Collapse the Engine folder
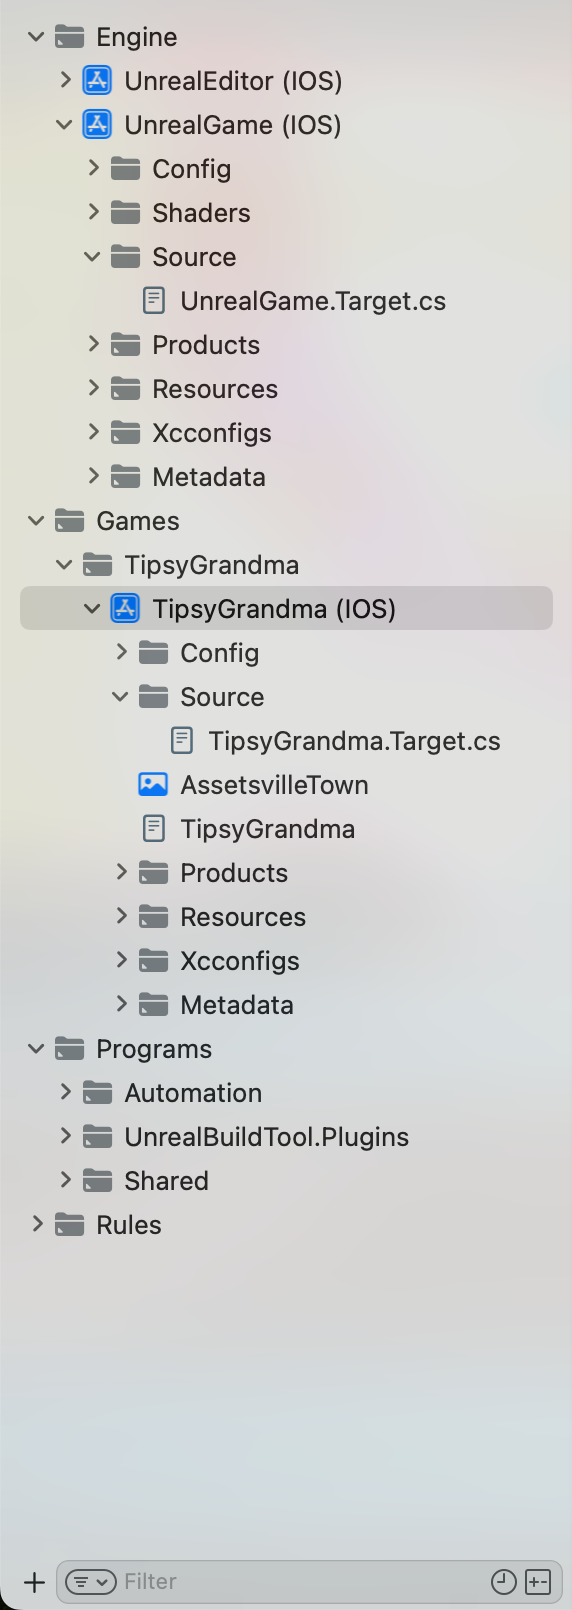The width and height of the screenshot is (572, 1610). coord(36,37)
